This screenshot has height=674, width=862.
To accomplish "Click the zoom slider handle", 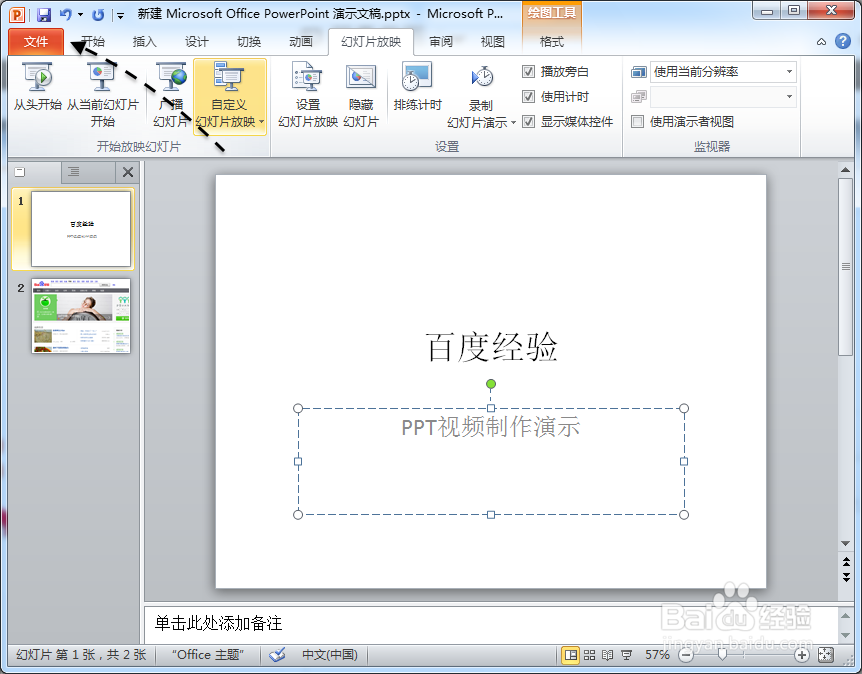I will pos(722,654).
